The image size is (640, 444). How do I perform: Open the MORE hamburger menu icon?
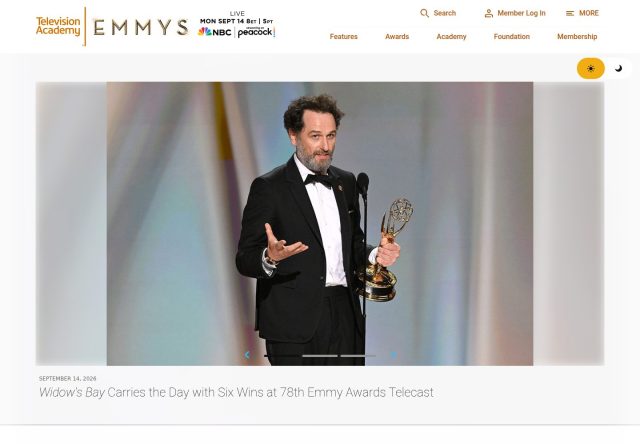(570, 13)
